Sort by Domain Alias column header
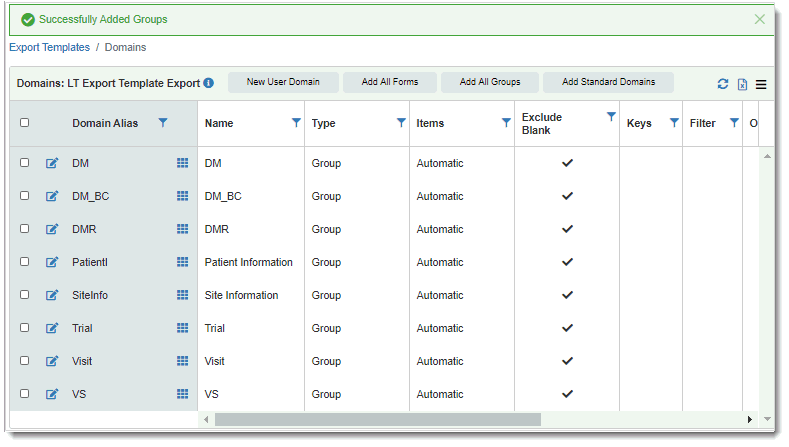This screenshot has height=447, width=789. point(105,123)
